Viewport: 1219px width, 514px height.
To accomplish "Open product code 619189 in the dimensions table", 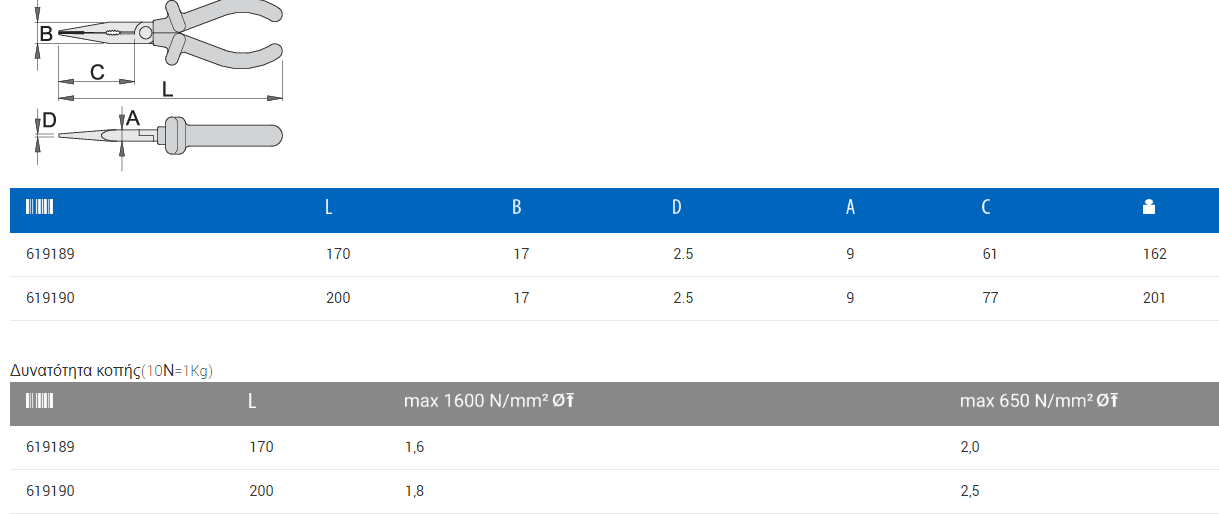I will click(x=50, y=254).
